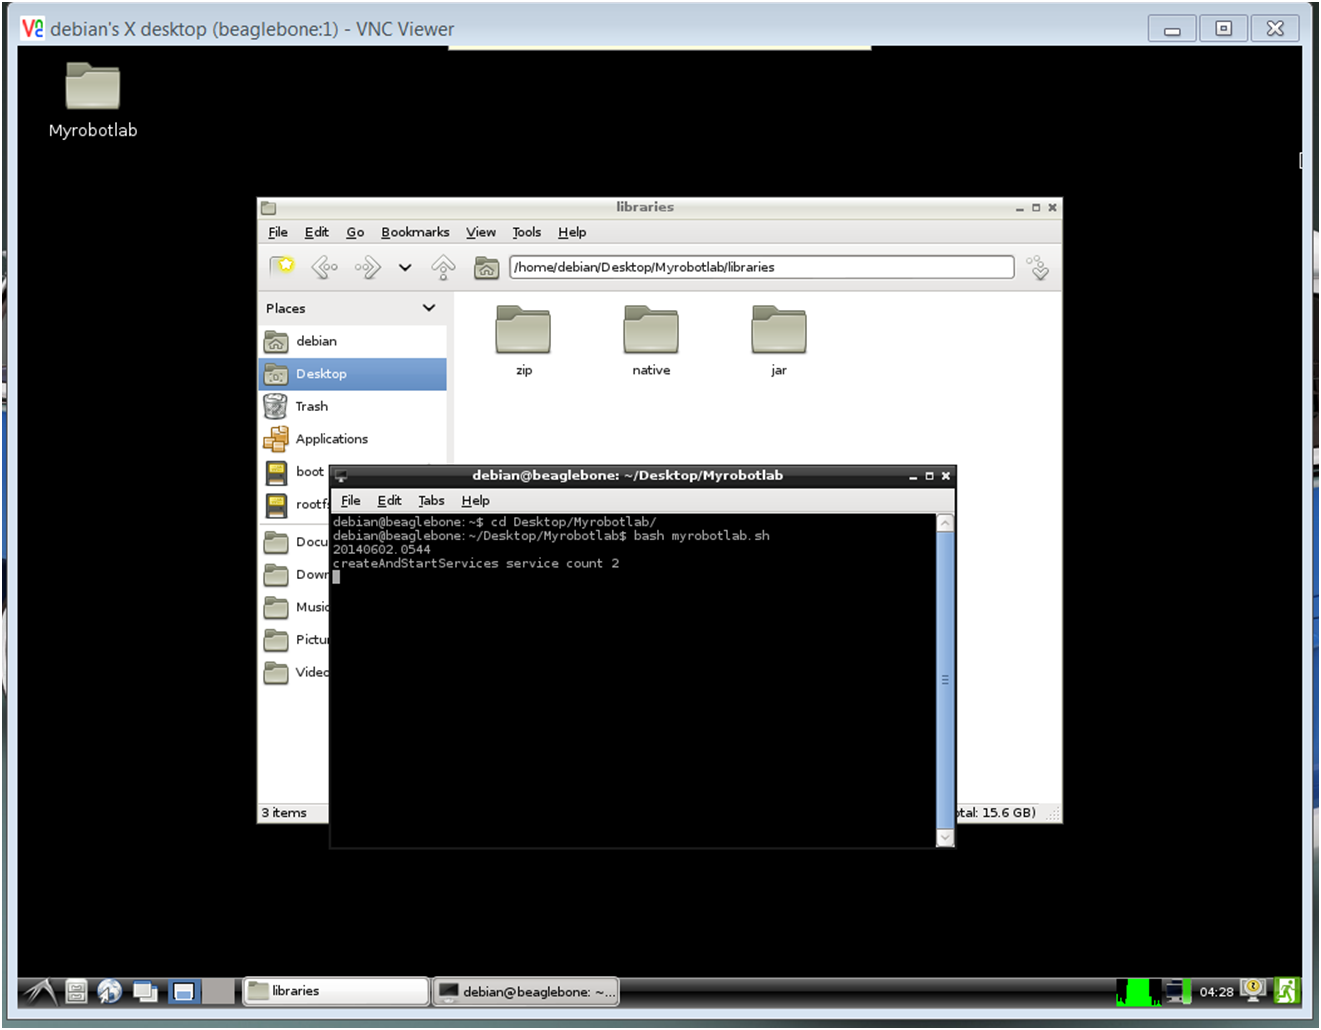Click the libraries window menu icon

[268, 208]
